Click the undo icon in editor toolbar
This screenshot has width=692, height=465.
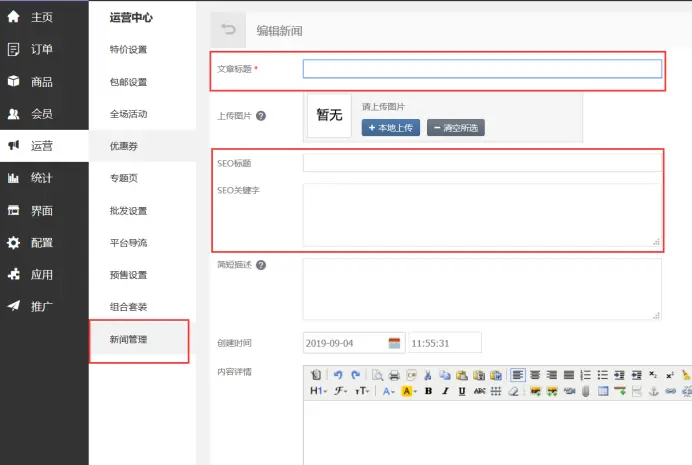coord(339,375)
